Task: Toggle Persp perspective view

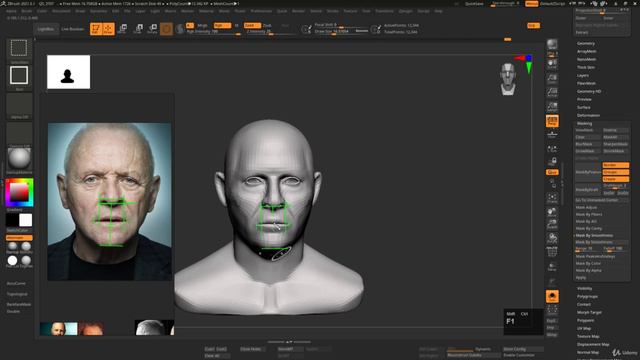Action: [552, 121]
